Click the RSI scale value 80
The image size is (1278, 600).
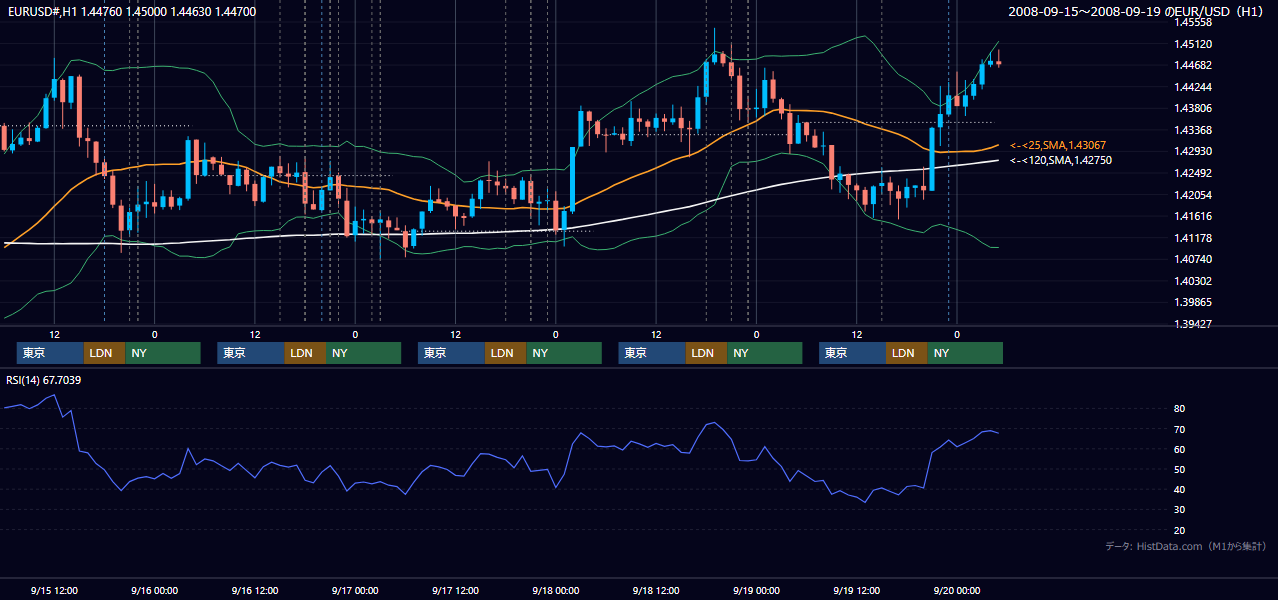pyautogui.click(x=1179, y=409)
